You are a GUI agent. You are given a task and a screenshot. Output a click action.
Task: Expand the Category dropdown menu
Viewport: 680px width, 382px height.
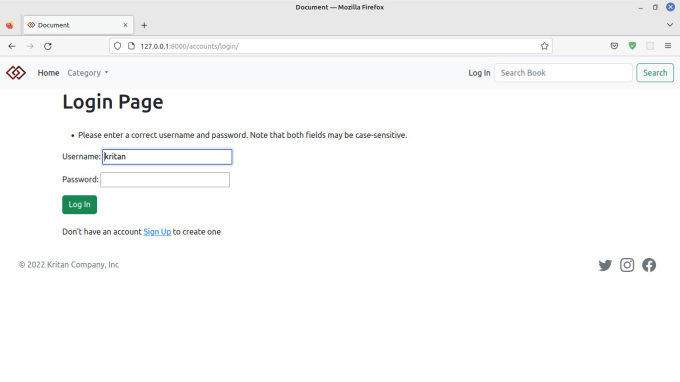pos(88,73)
